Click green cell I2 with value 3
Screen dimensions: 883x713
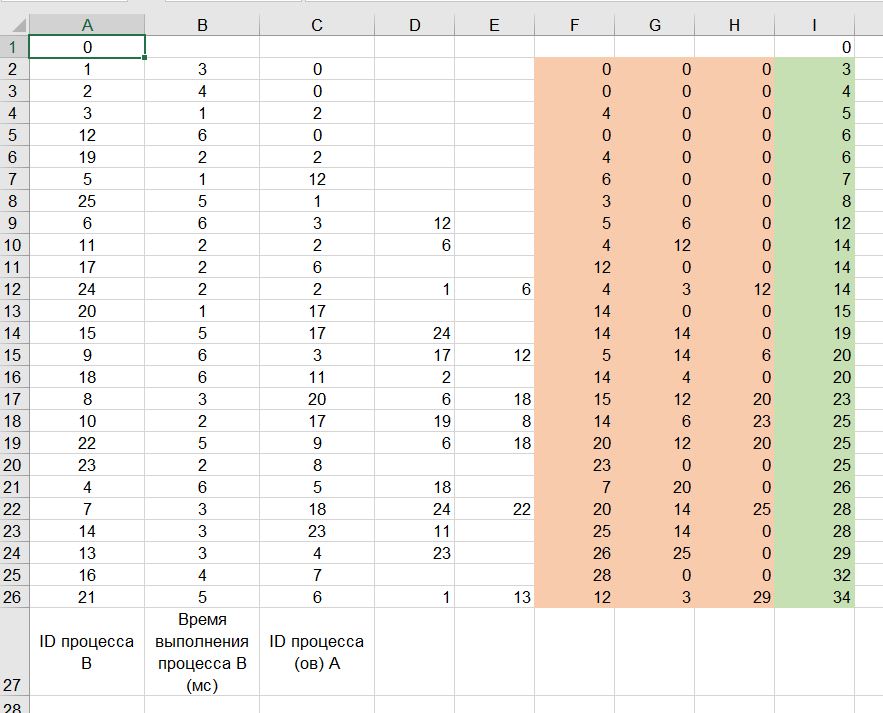(814, 69)
